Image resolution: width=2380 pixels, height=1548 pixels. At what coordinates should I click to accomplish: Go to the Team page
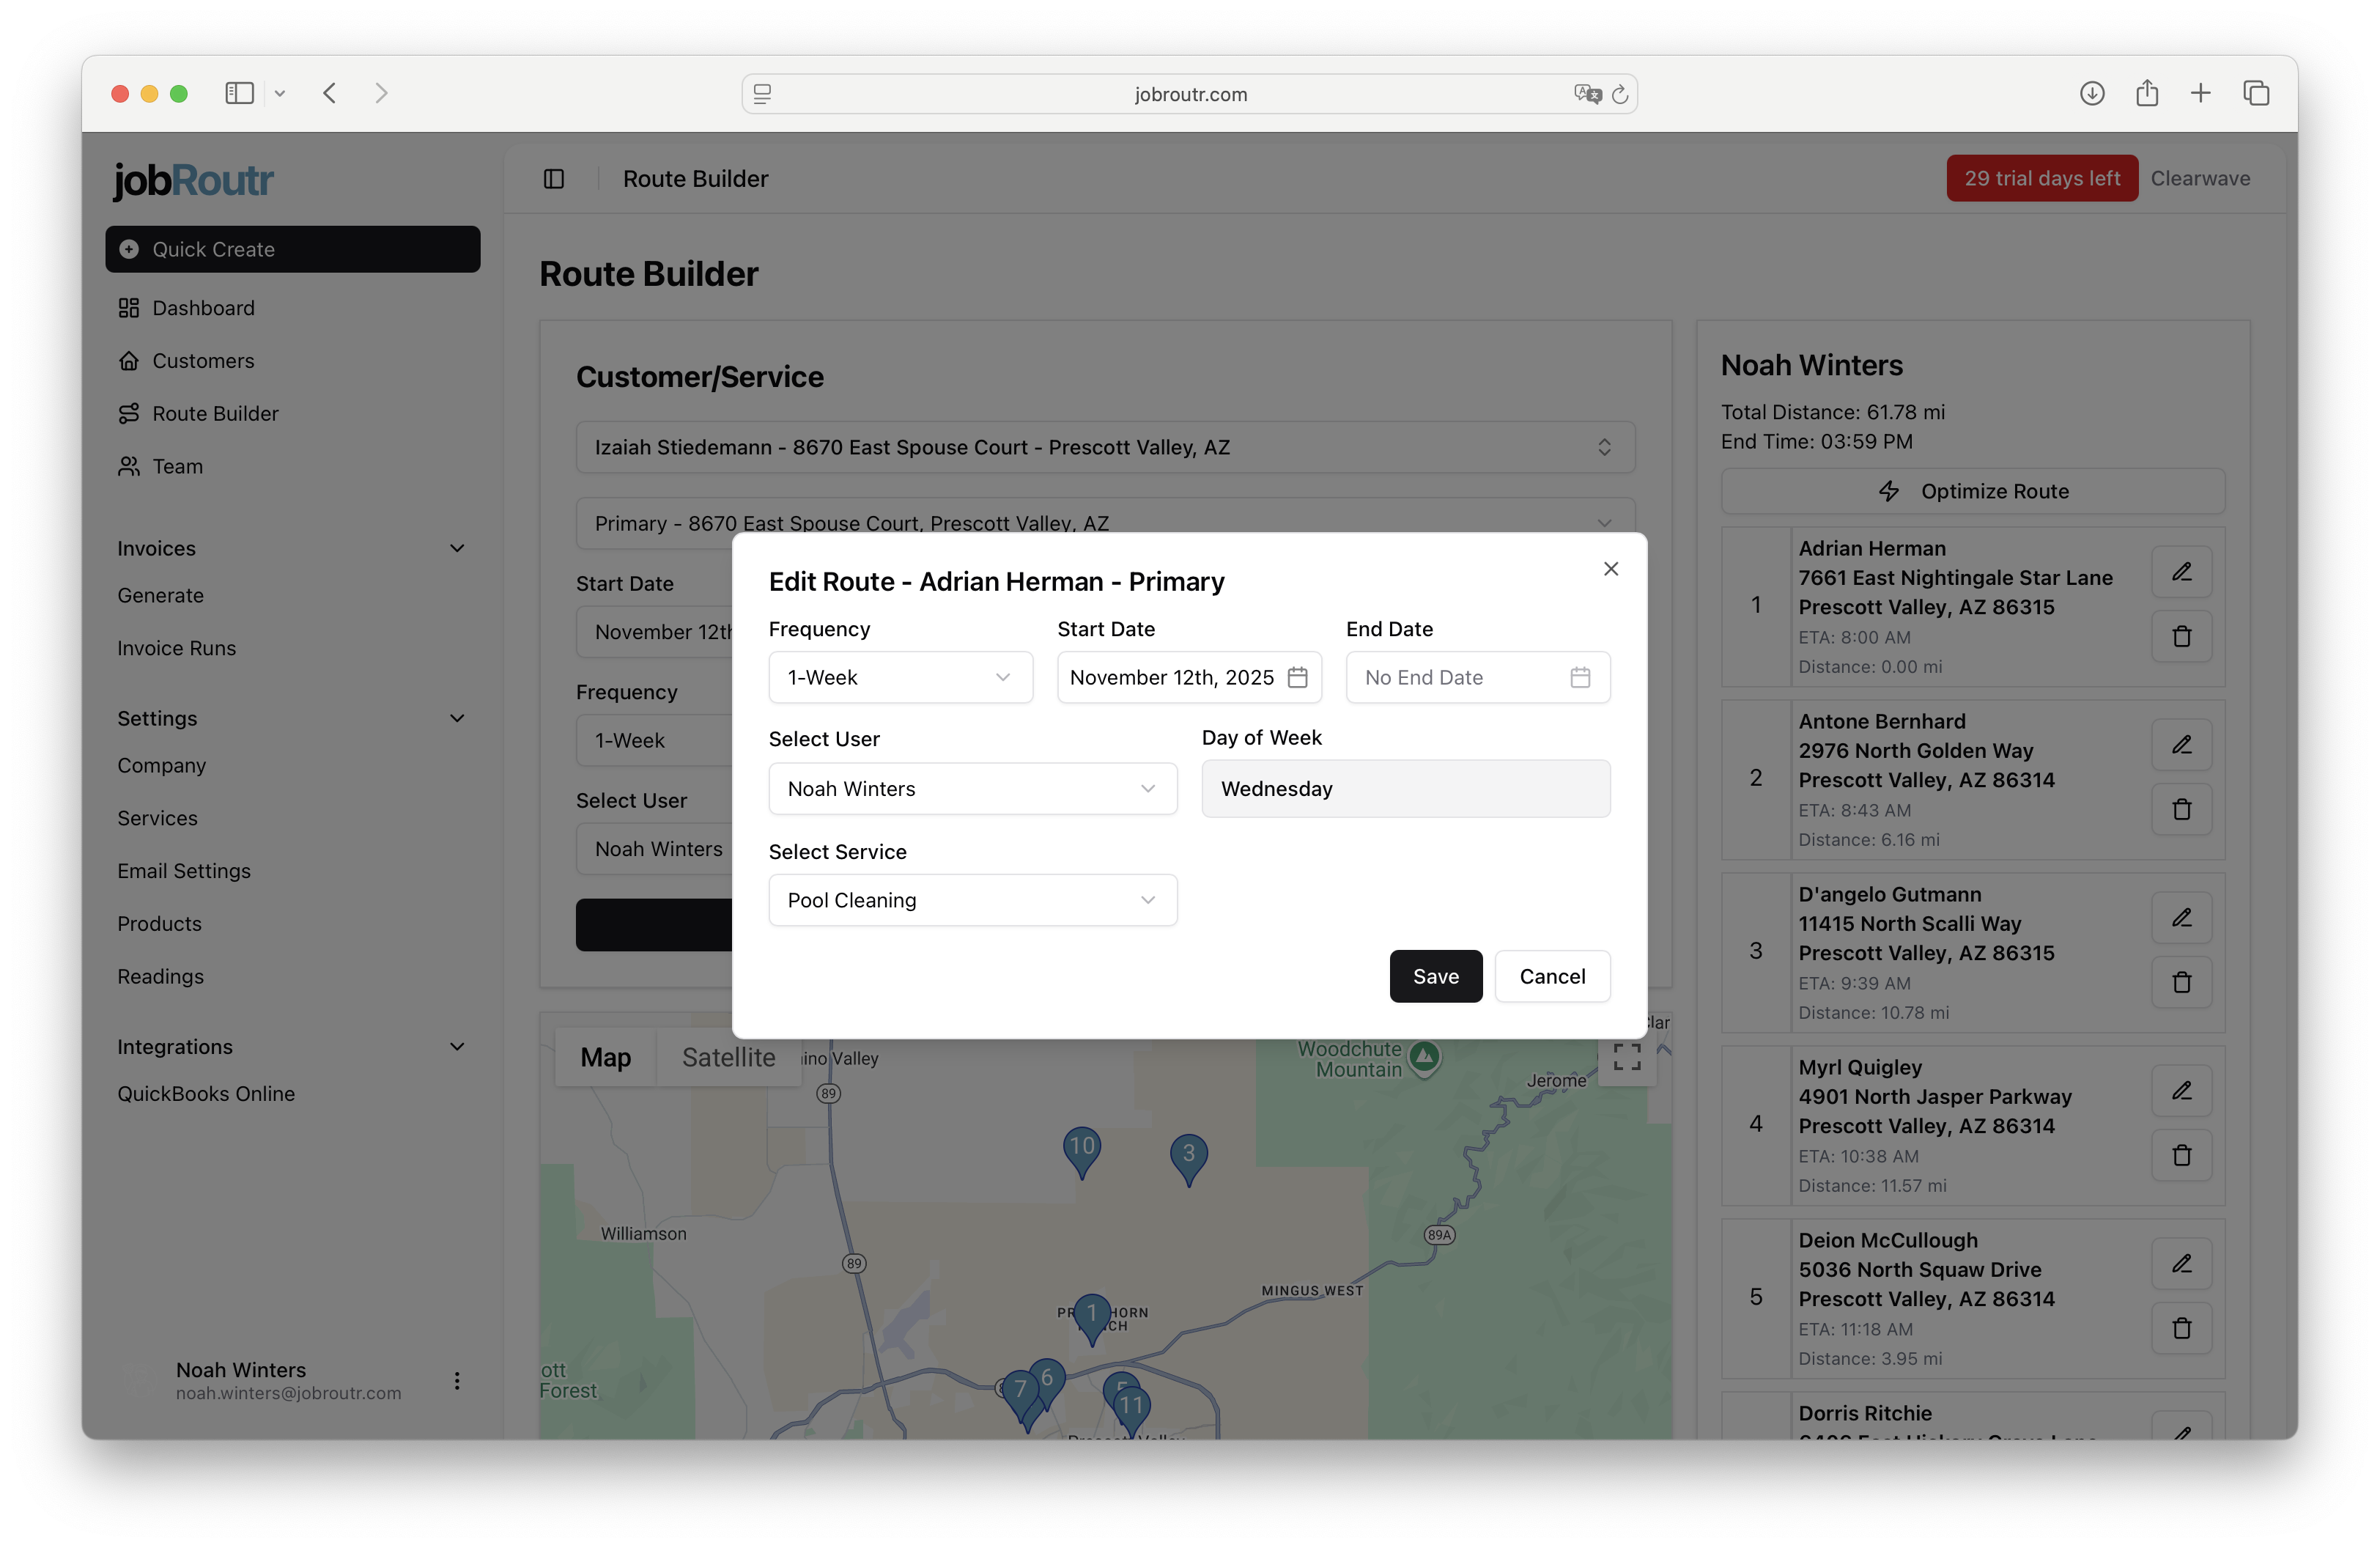pyautogui.click(x=176, y=466)
